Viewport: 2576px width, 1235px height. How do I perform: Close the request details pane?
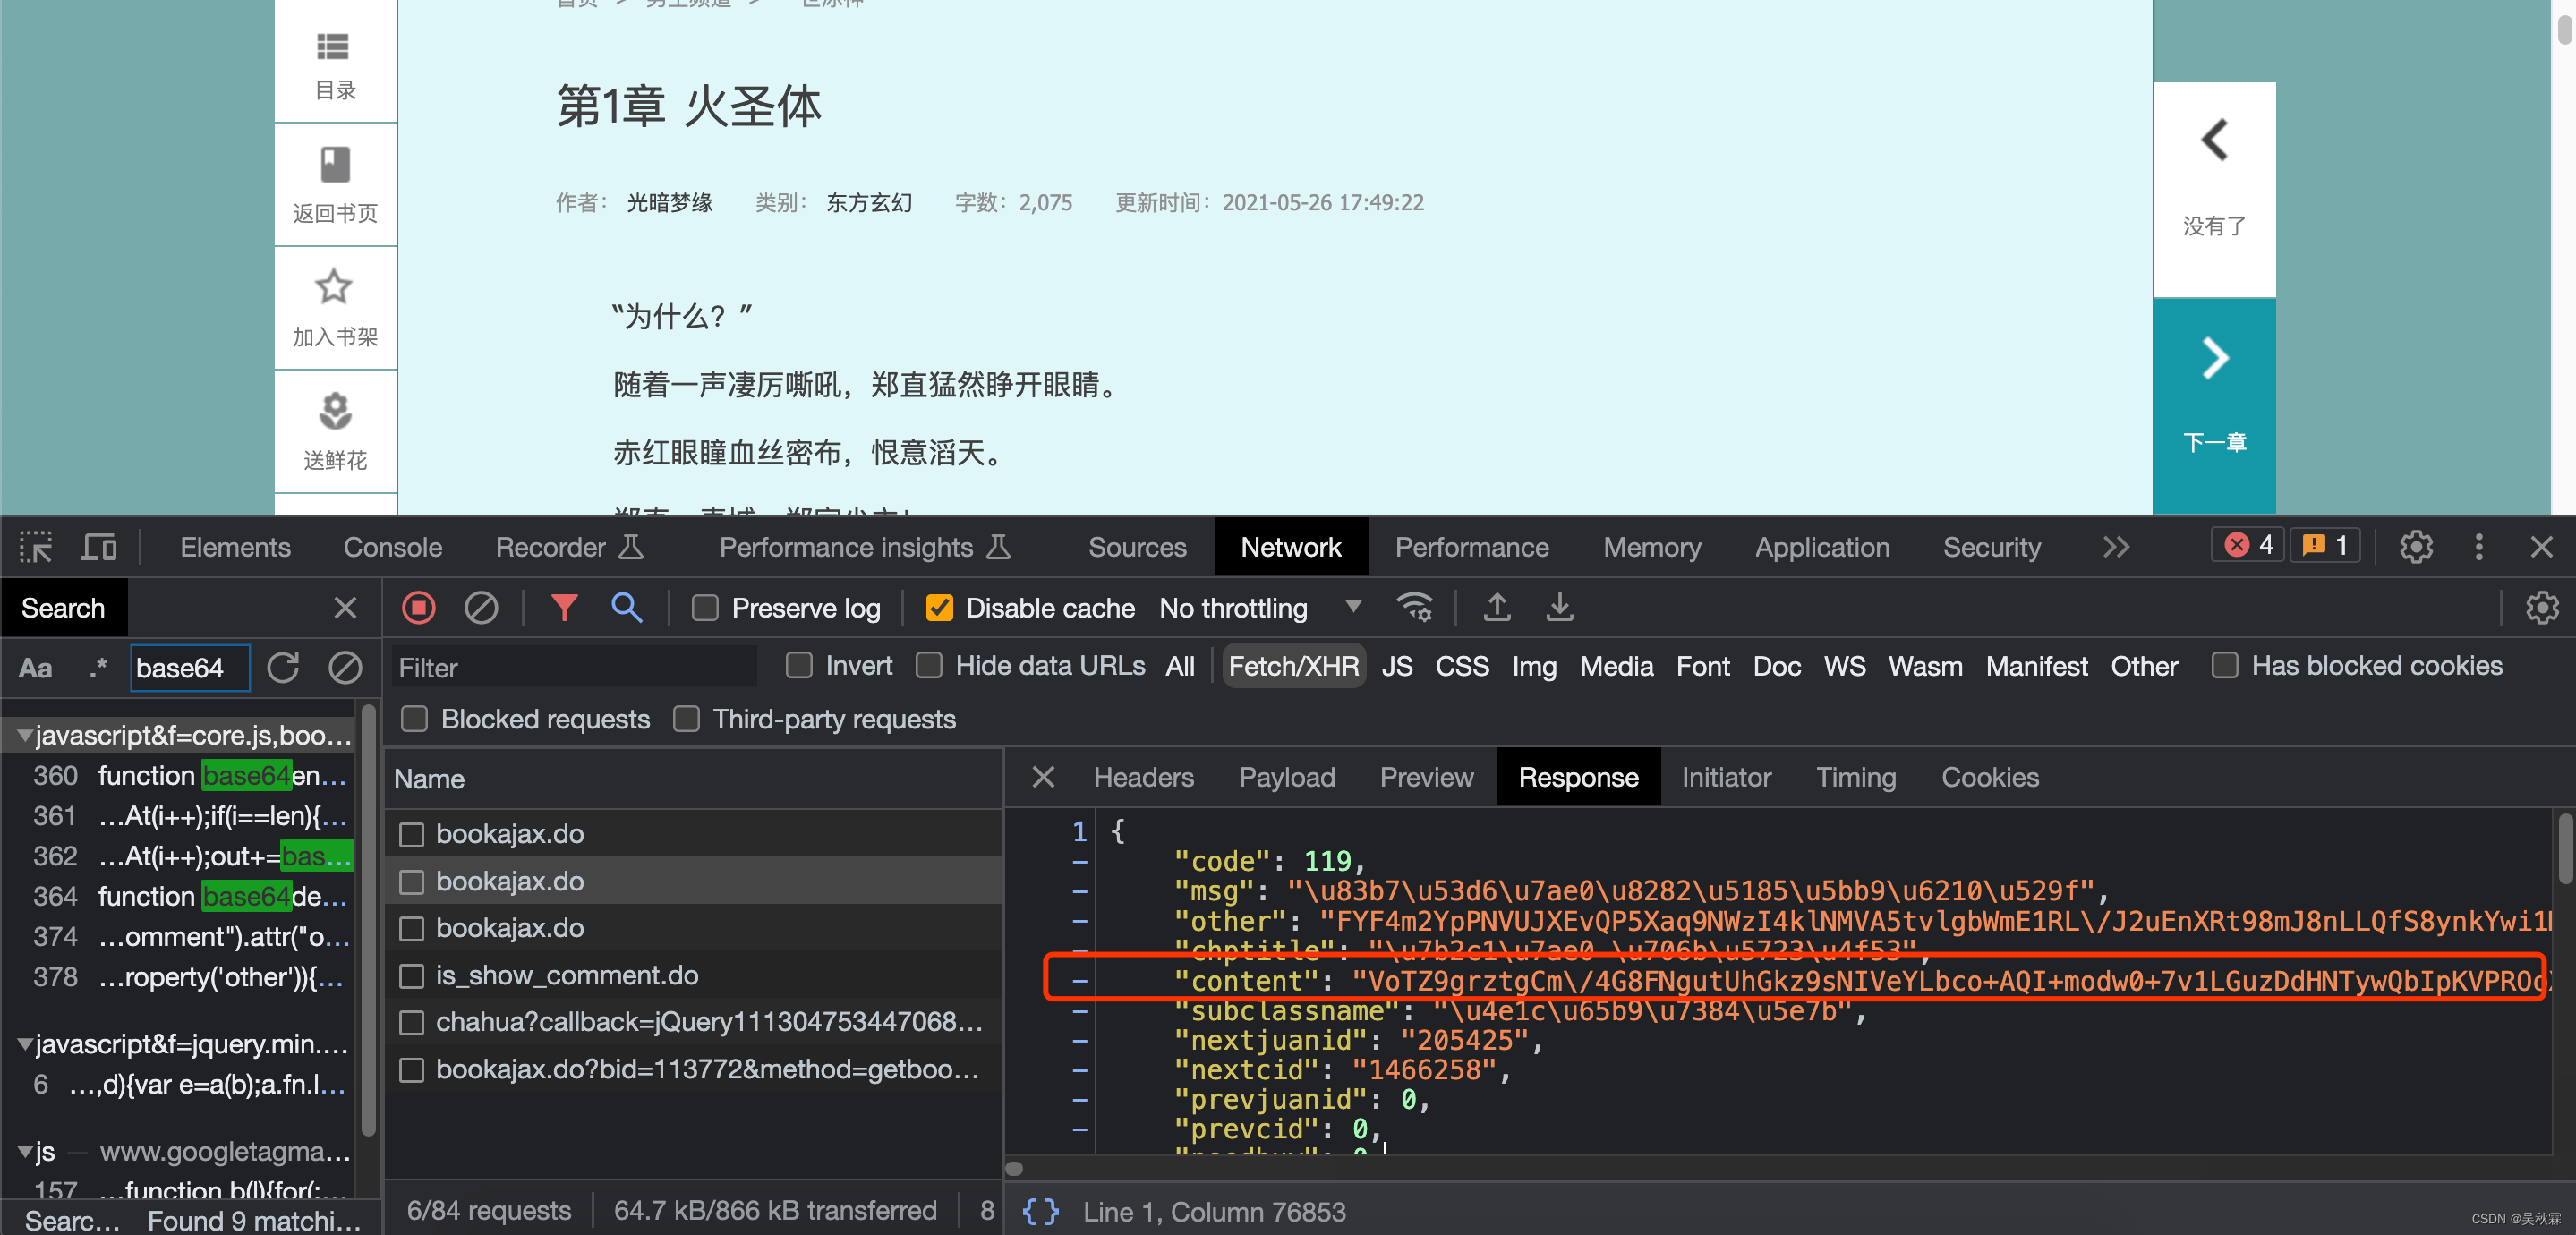point(1043,777)
